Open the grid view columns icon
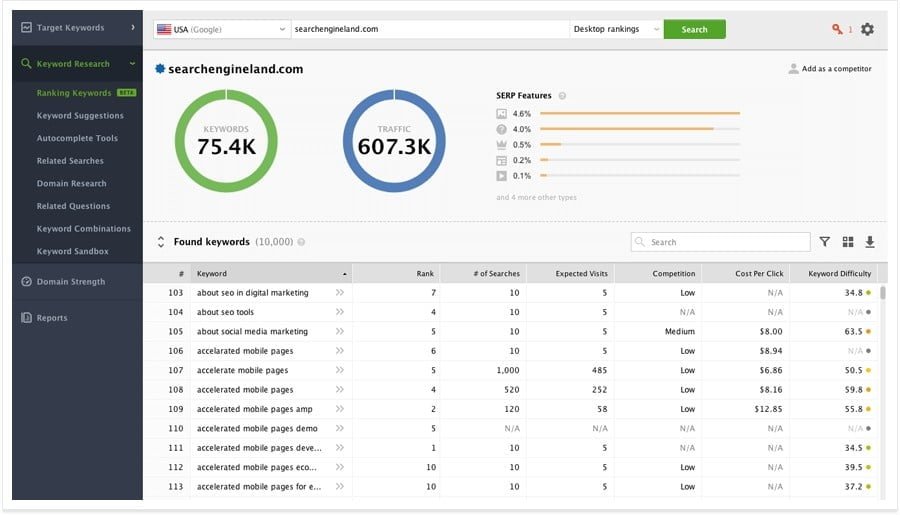 point(848,242)
